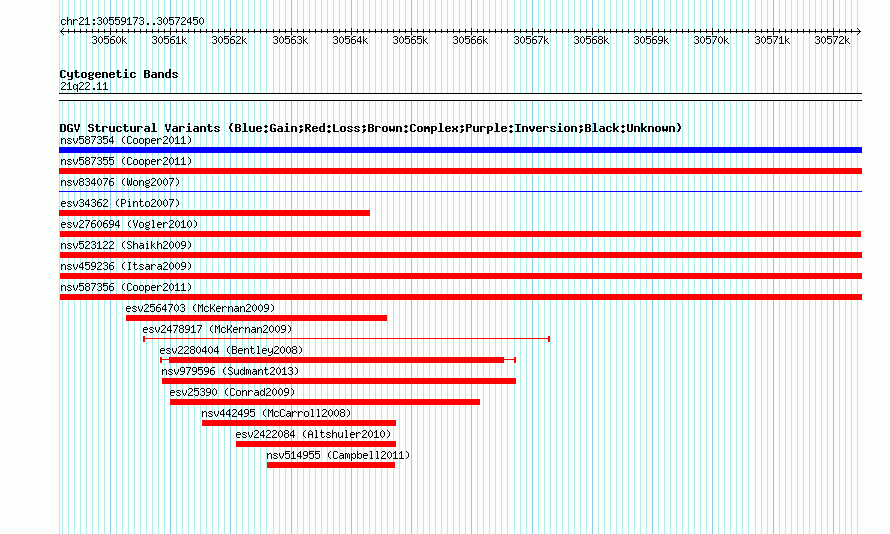Select the red esv2760694 bar
890x534 pixels.
[x=460, y=234]
